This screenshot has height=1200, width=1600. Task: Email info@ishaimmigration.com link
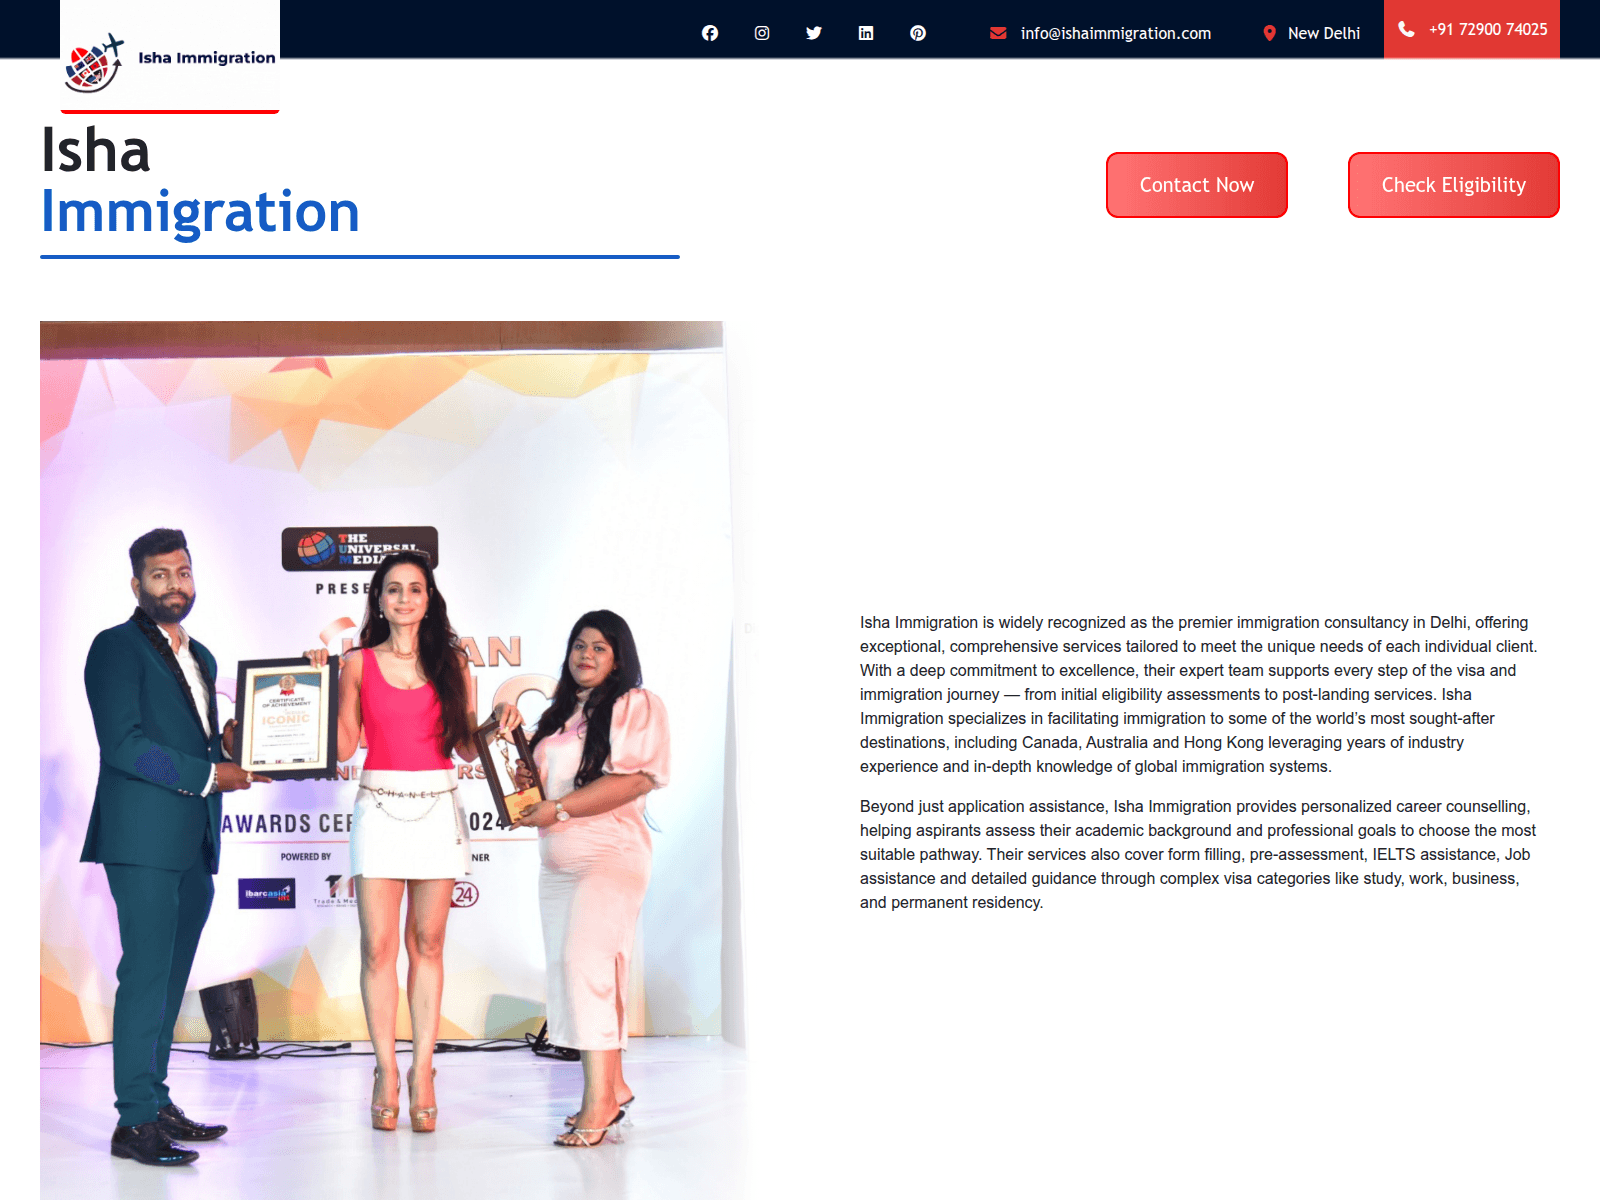[1115, 33]
